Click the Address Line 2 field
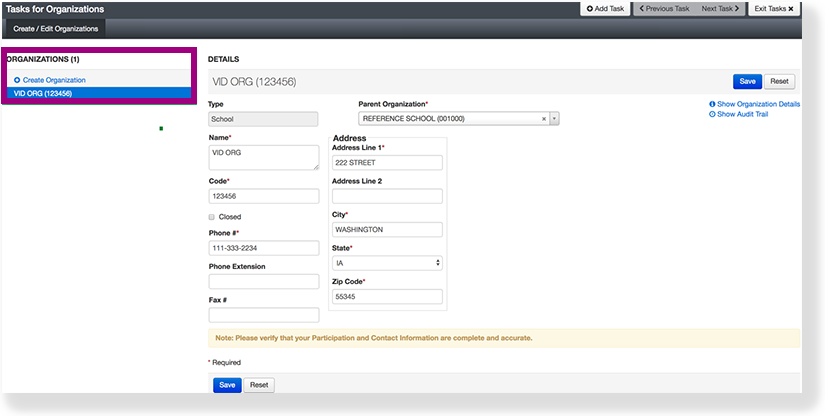Screen dimensions: 825x416 tap(387, 196)
